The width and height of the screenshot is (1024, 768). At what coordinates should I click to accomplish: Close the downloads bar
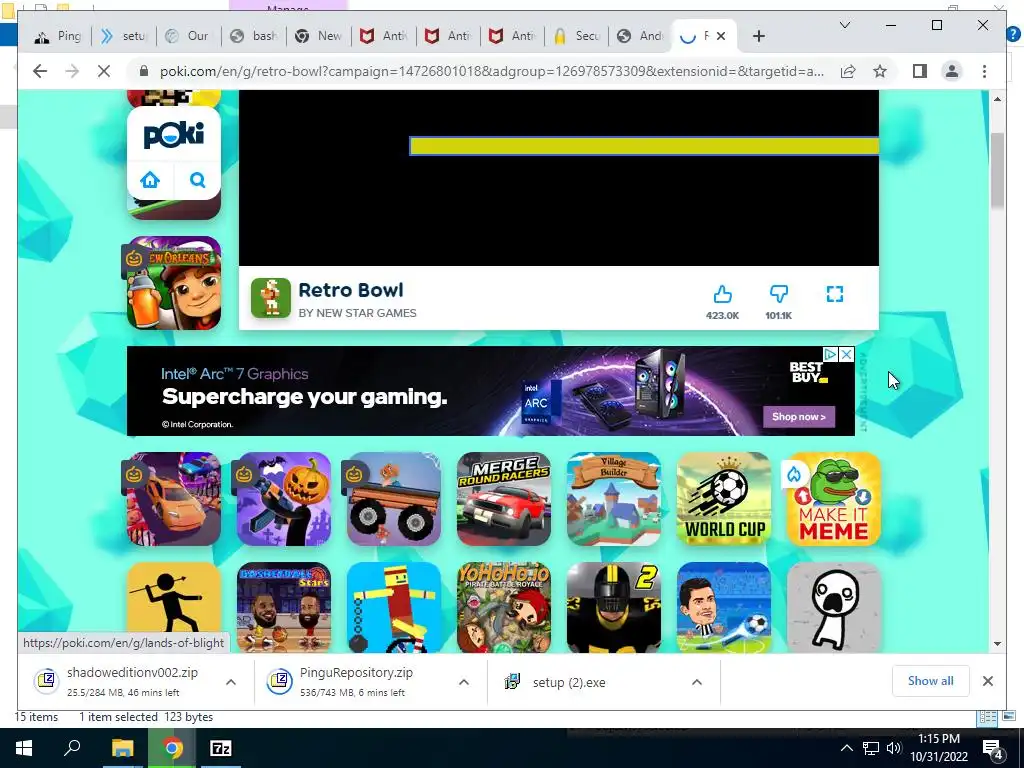[x=987, y=681]
